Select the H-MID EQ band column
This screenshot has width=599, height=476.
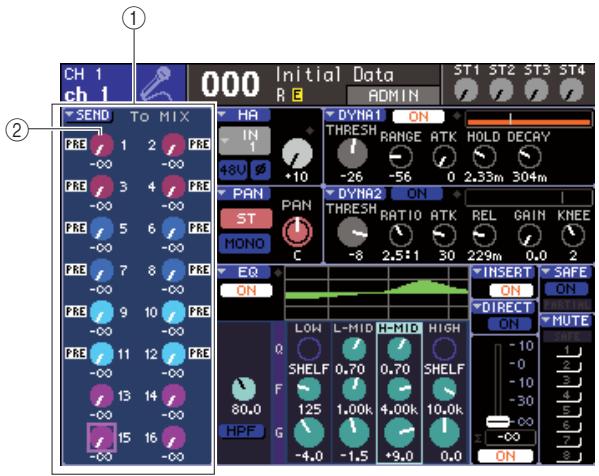(400, 392)
